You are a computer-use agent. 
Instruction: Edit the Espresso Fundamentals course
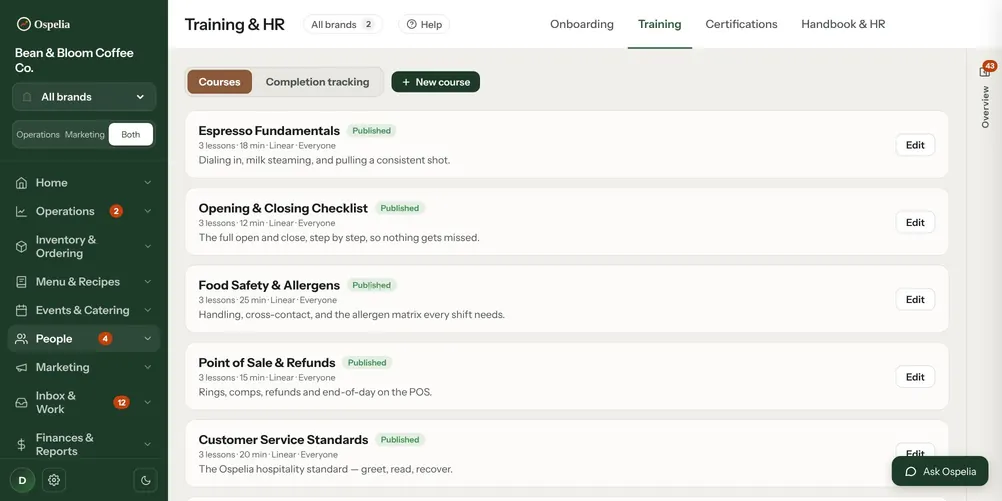[x=915, y=145]
